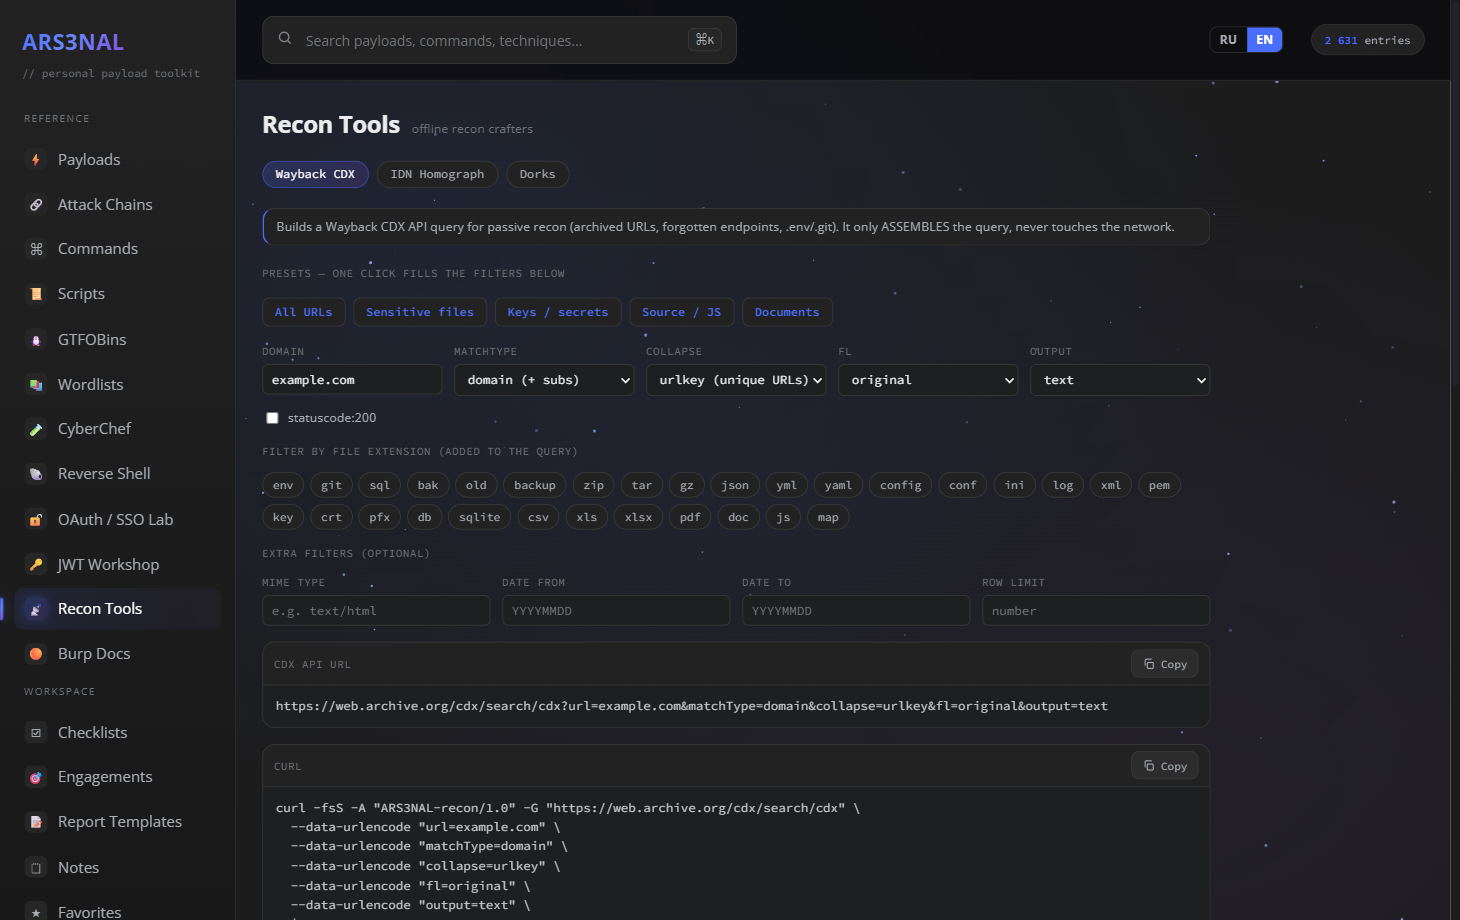Image resolution: width=1460 pixels, height=920 pixels.
Task: Toggle the xlsx extension filter
Action: pos(638,517)
